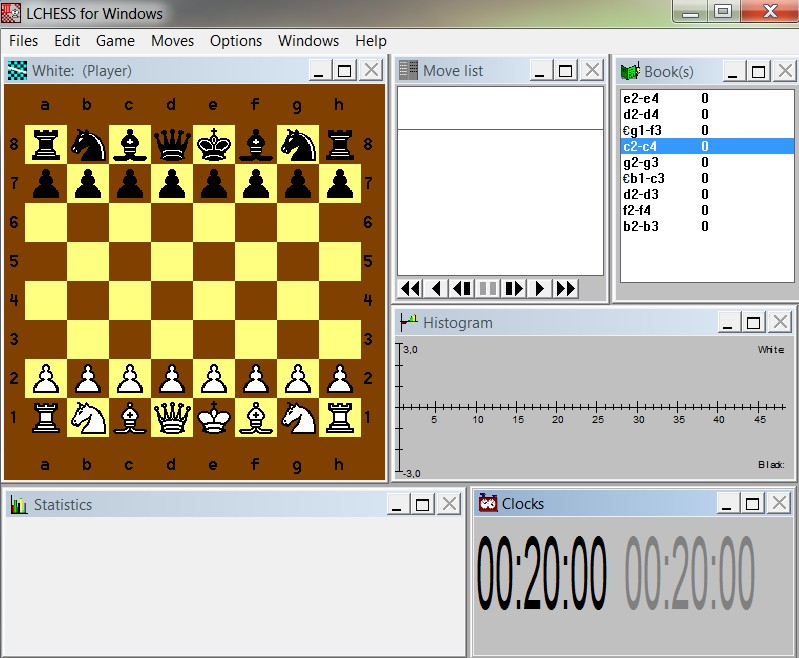
Task: Open the Files menu
Action: click(x=23, y=41)
